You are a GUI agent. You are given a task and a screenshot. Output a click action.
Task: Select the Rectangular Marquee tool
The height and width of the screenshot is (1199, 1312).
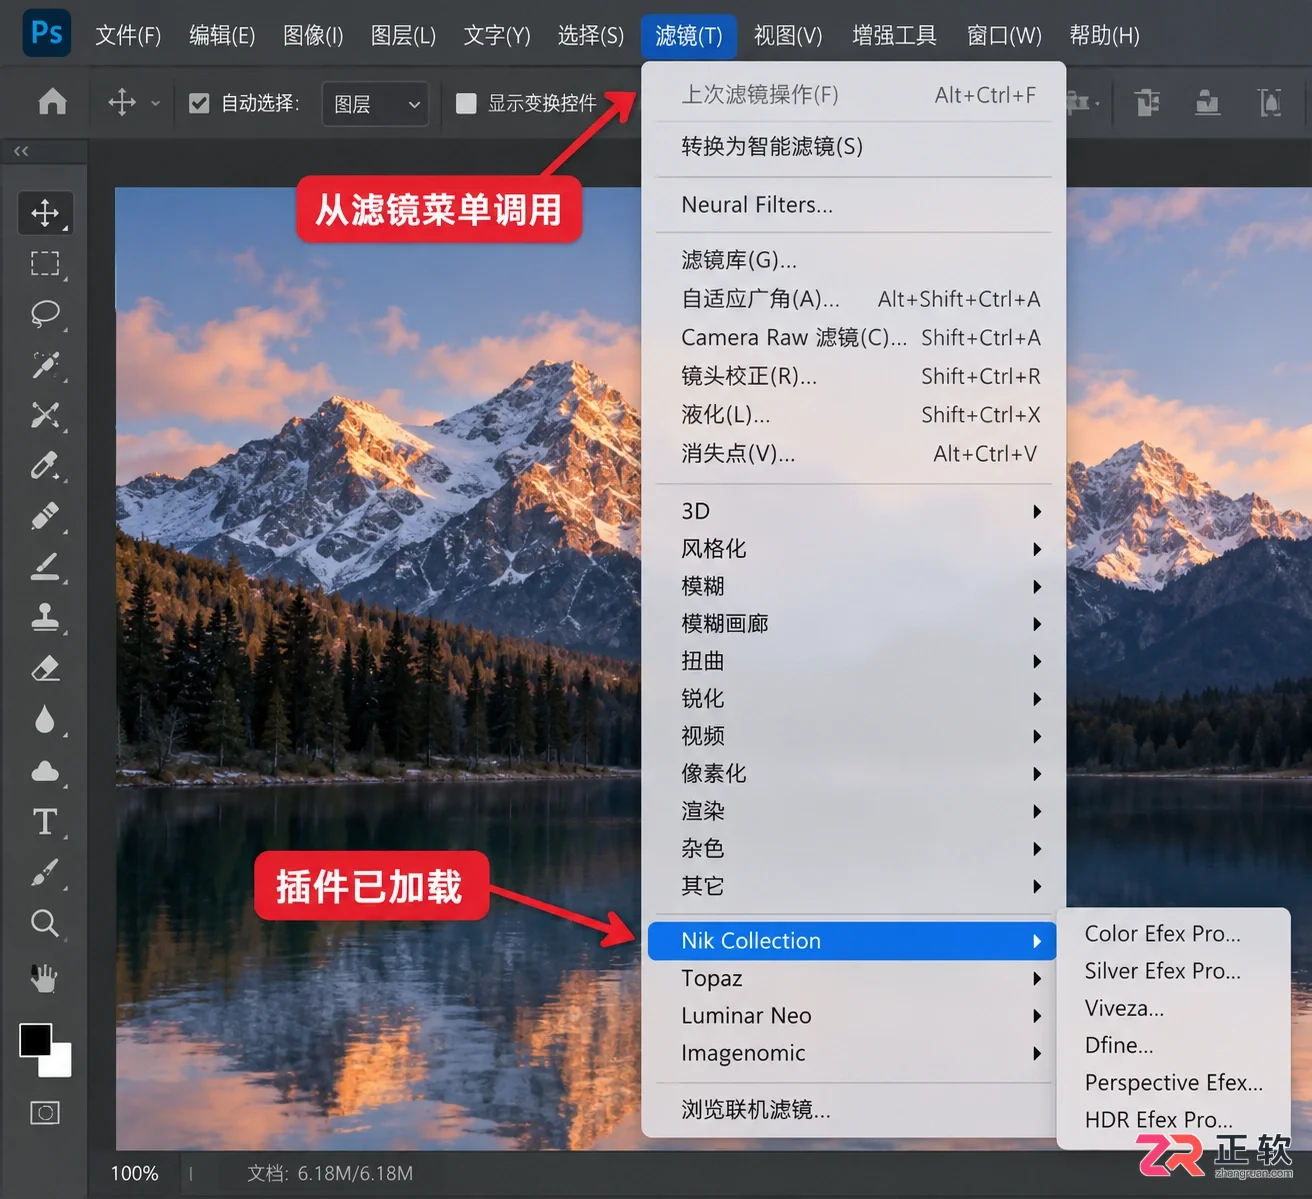tap(45, 263)
